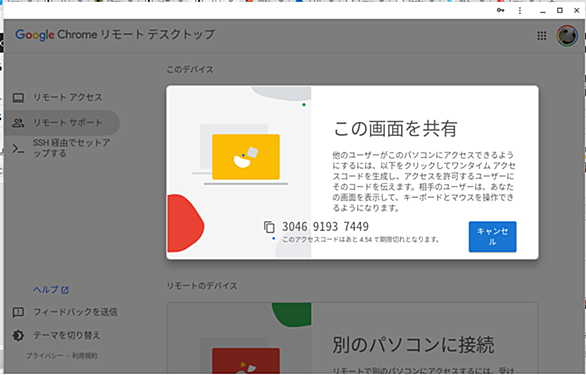
Task: Click the access code 3046 9193 7449
Action: click(325, 227)
